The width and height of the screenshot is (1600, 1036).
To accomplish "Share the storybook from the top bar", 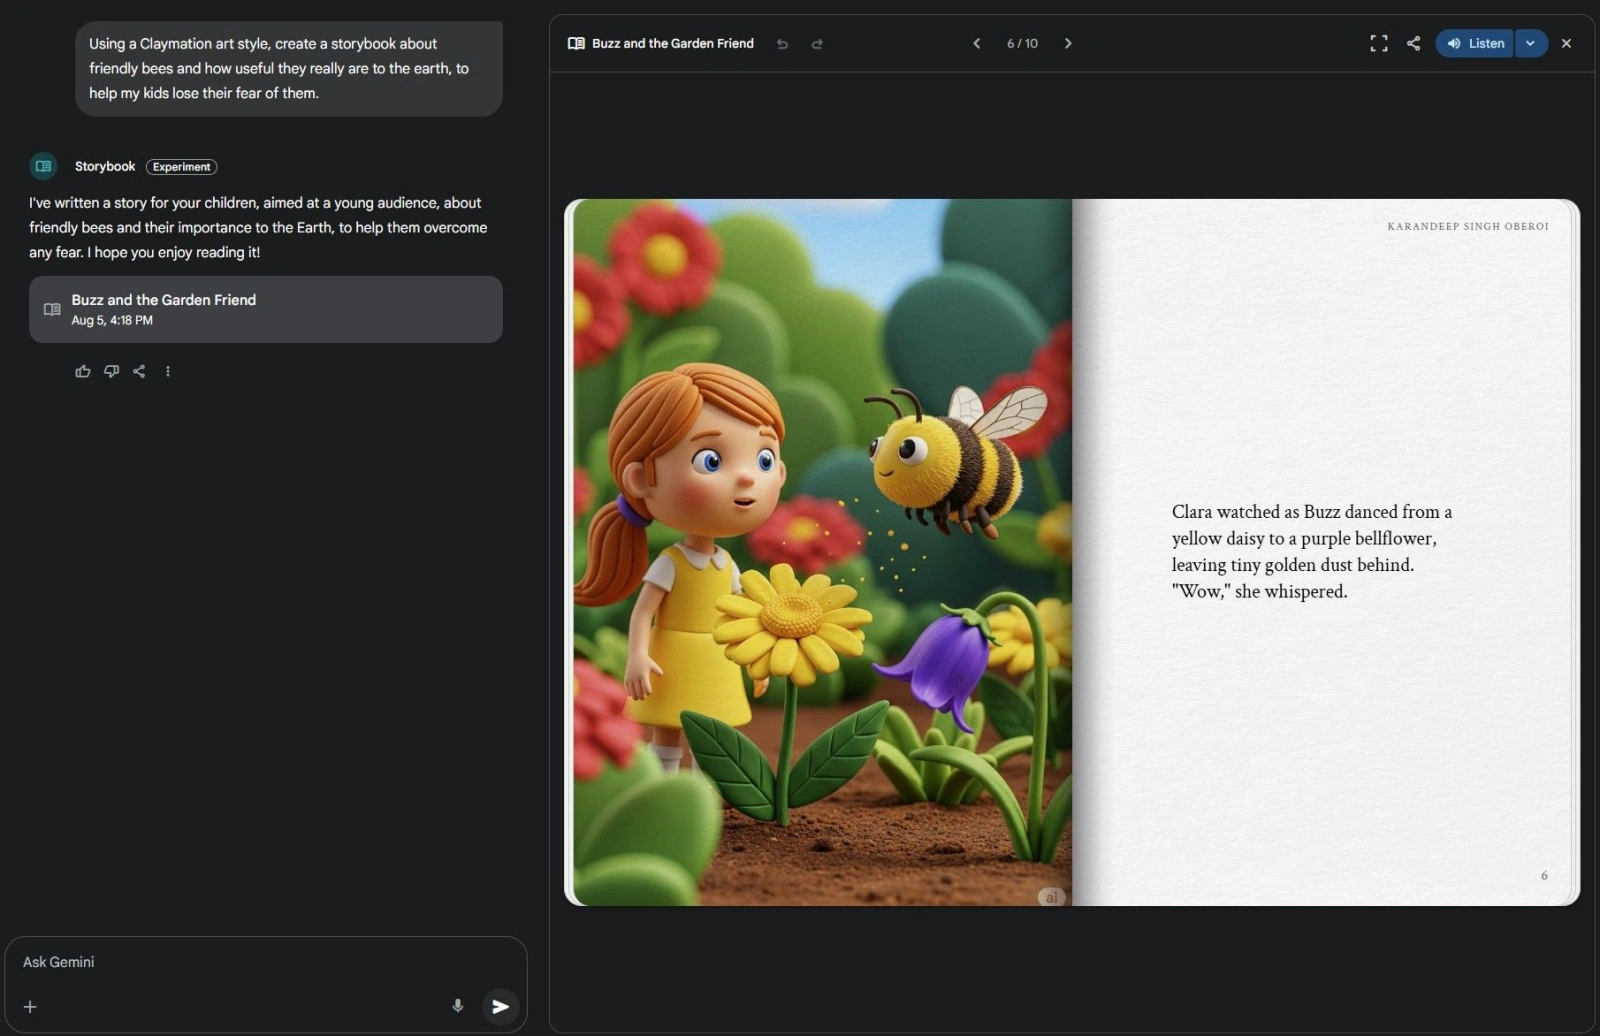I will click(1413, 43).
